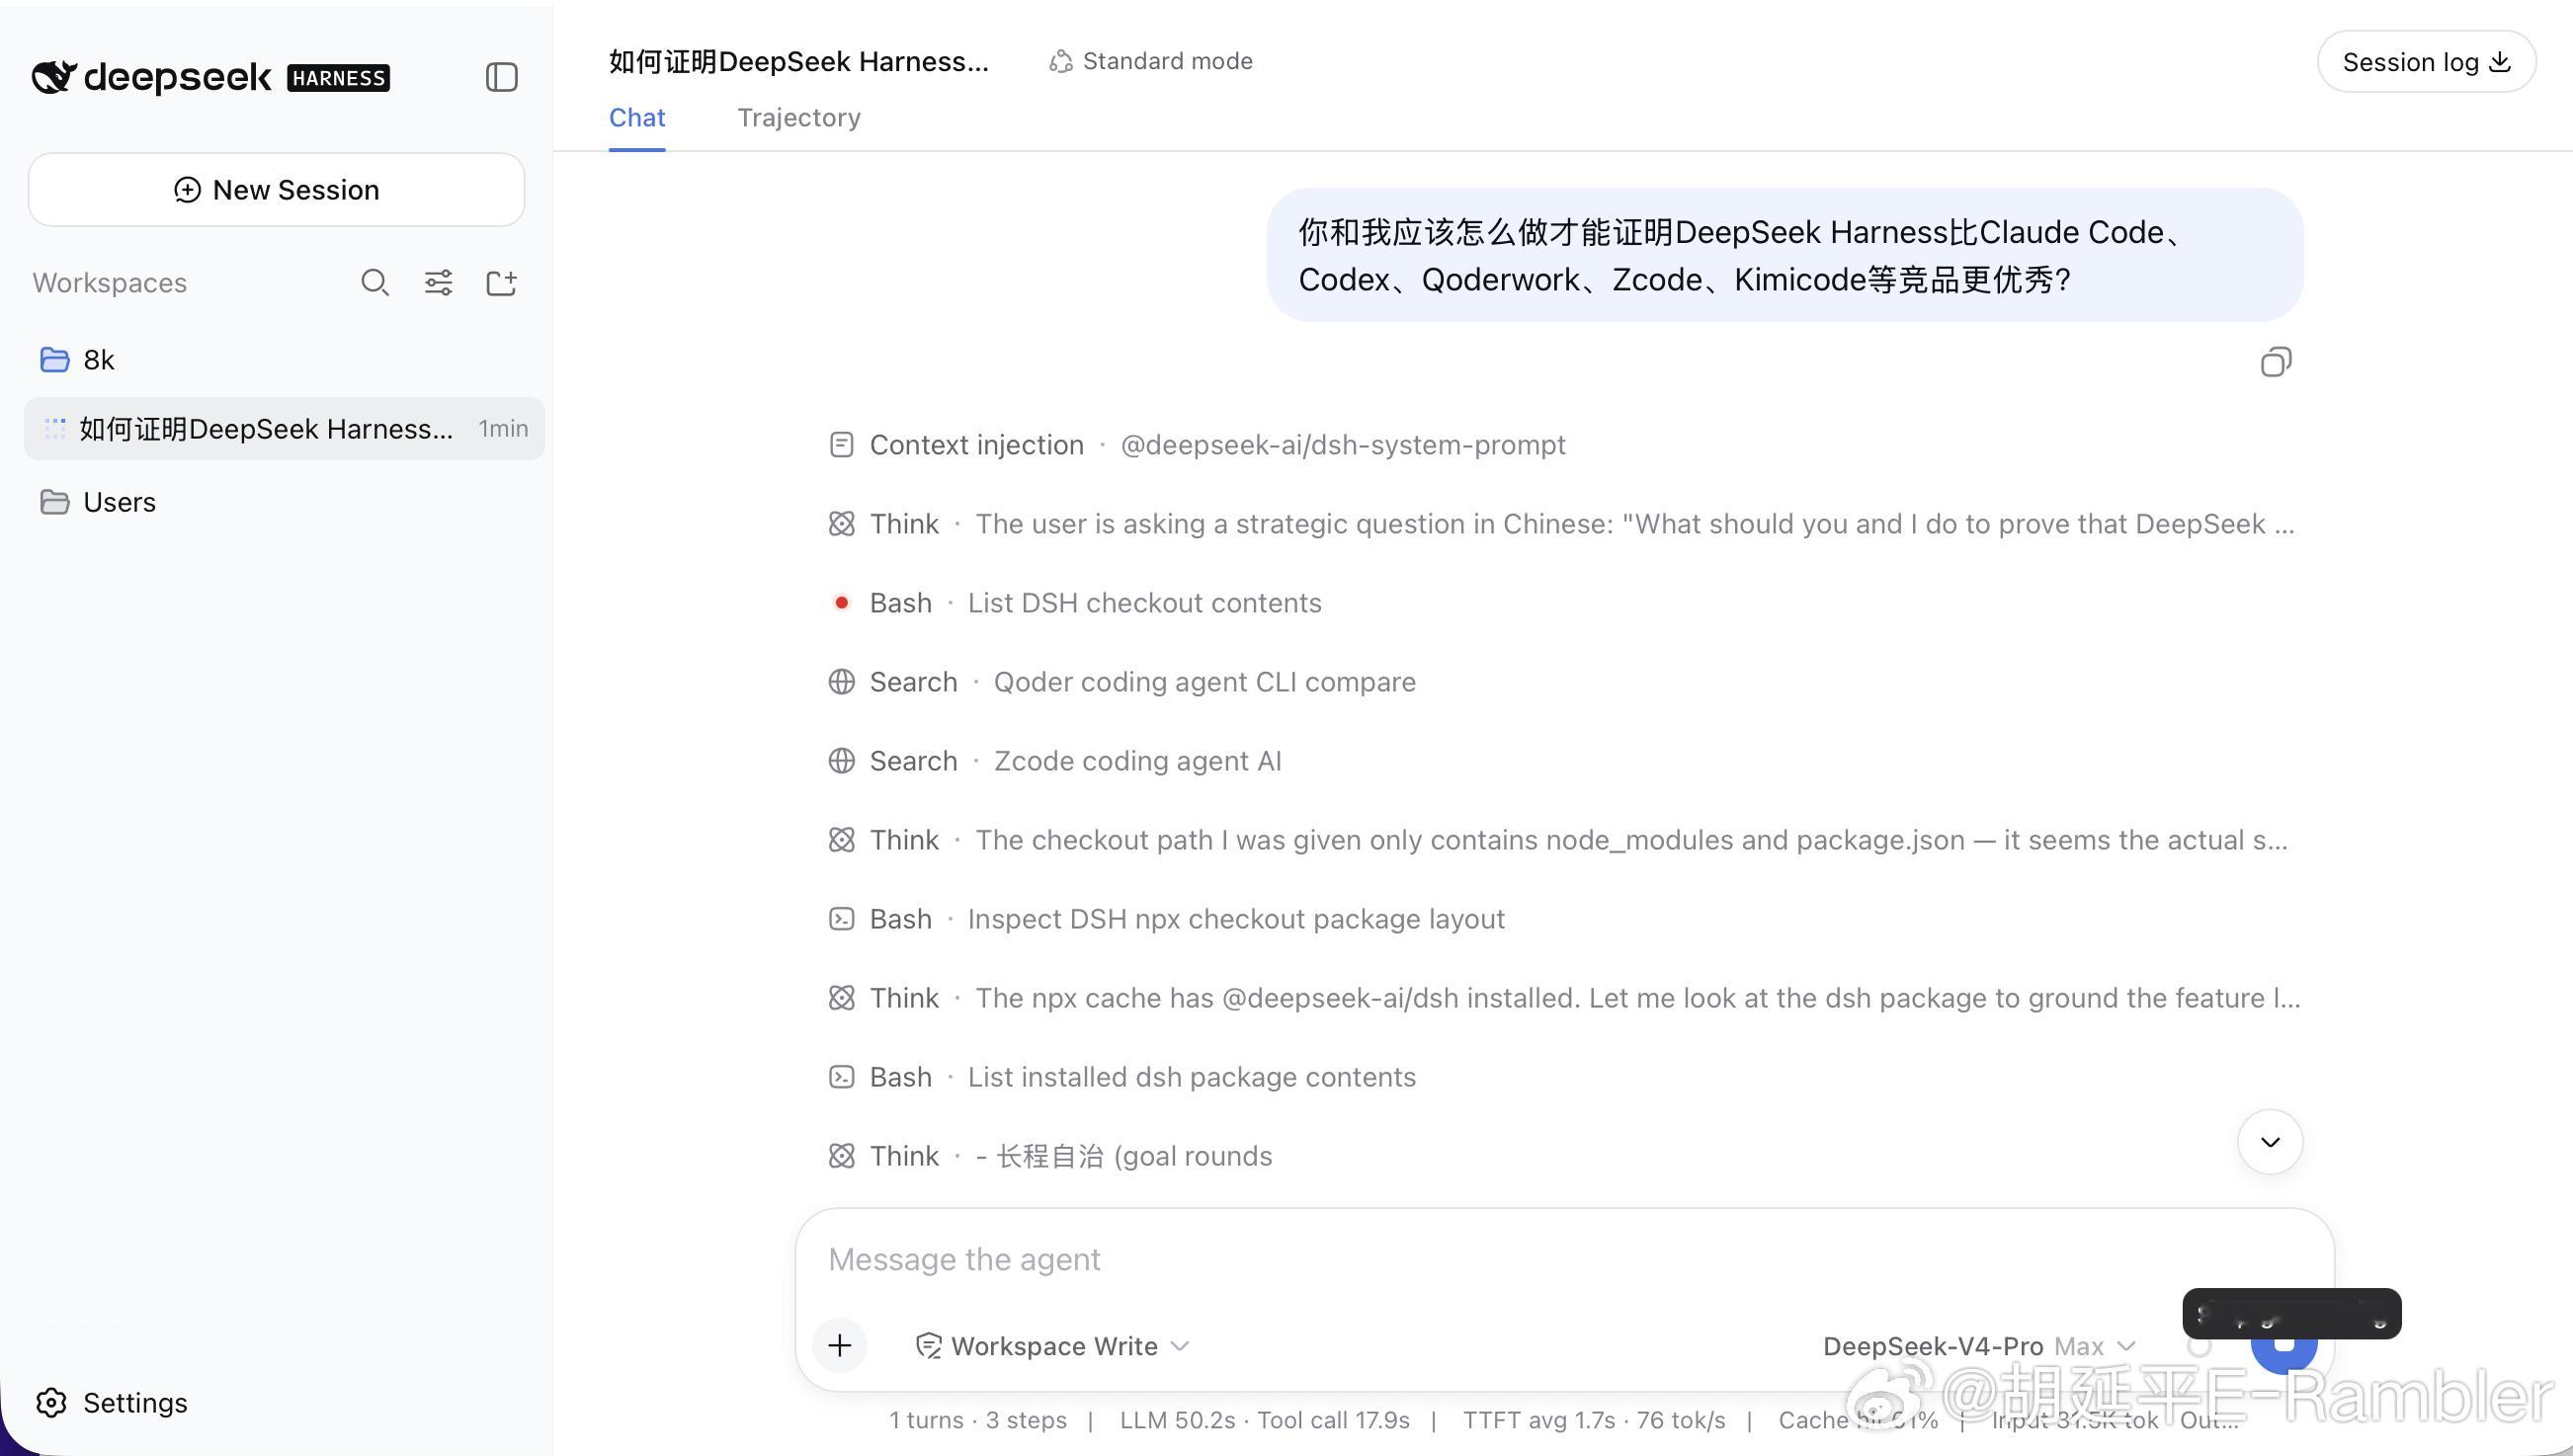Open the Users workspace folder
This screenshot has width=2573, height=1456.
click(284, 502)
